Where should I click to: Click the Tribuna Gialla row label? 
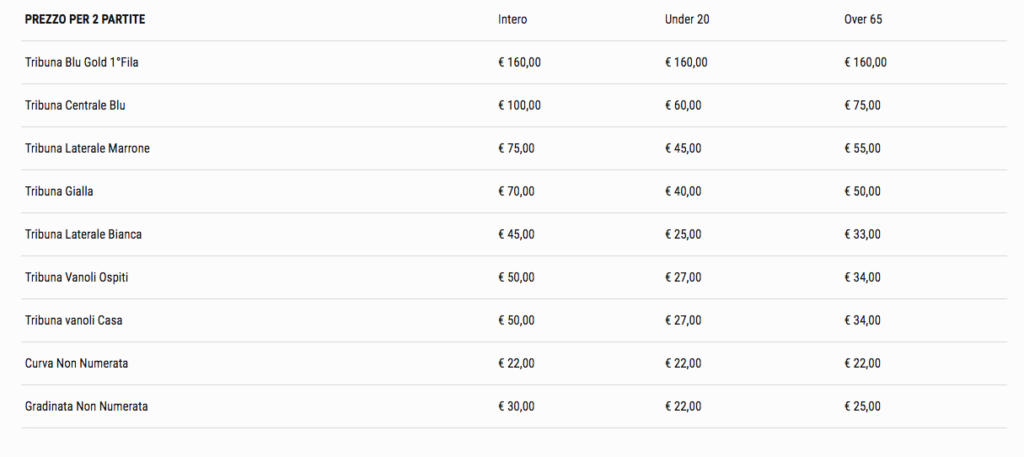pyautogui.click(x=59, y=192)
